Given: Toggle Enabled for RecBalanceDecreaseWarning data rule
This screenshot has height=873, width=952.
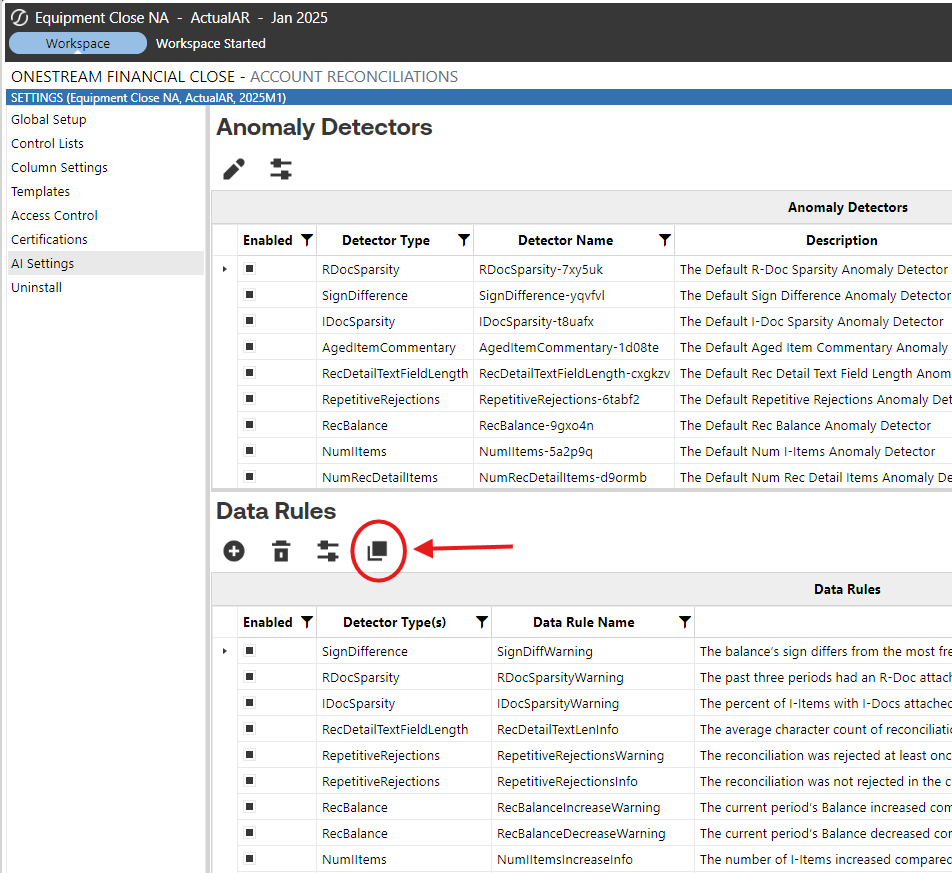Looking at the screenshot, I should [x=249, y=832].
